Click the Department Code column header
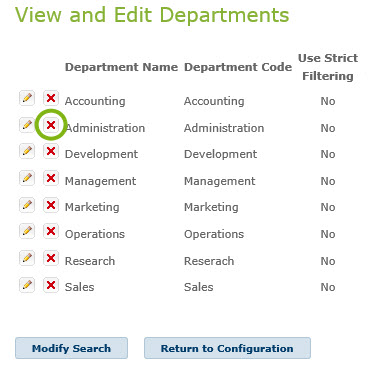 [x=238, y=67]
